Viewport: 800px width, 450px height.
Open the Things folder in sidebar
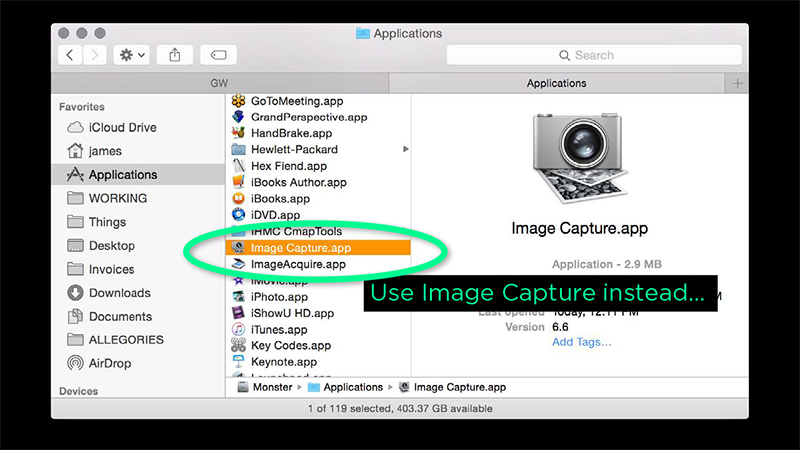96,222
